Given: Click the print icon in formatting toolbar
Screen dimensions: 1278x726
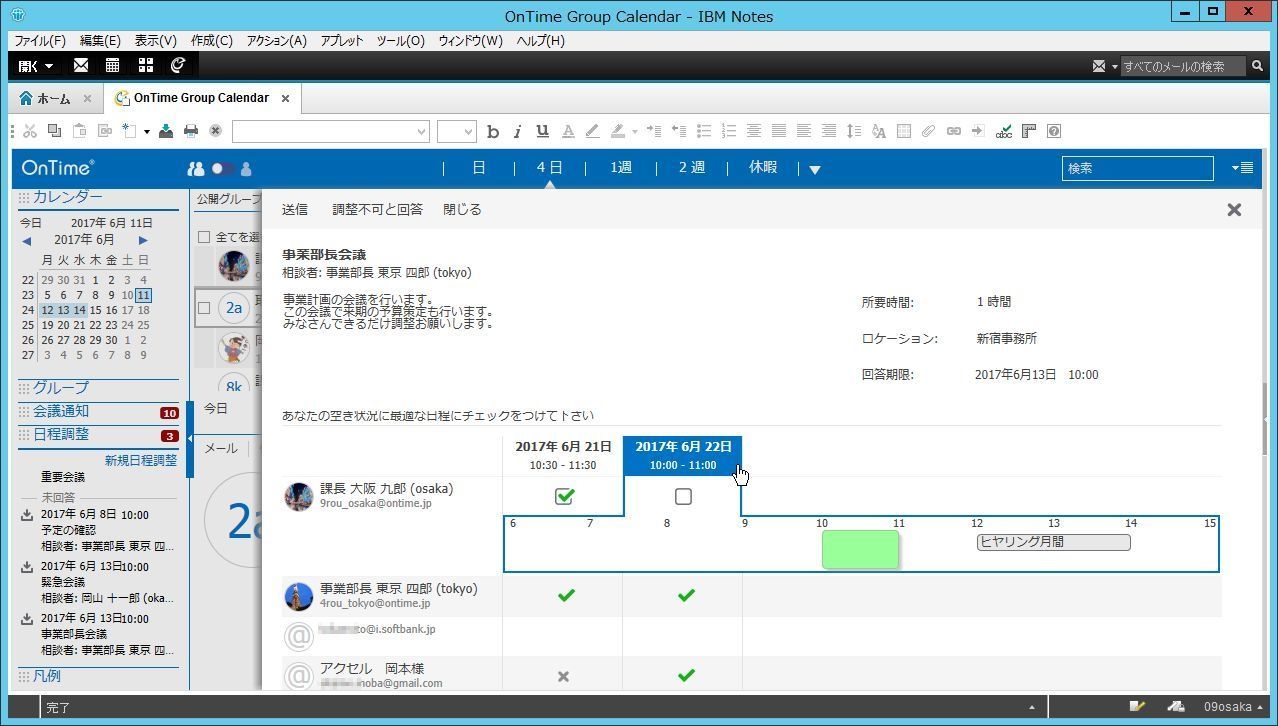Looking at the screenshot, I should click(x=190, y=131).
